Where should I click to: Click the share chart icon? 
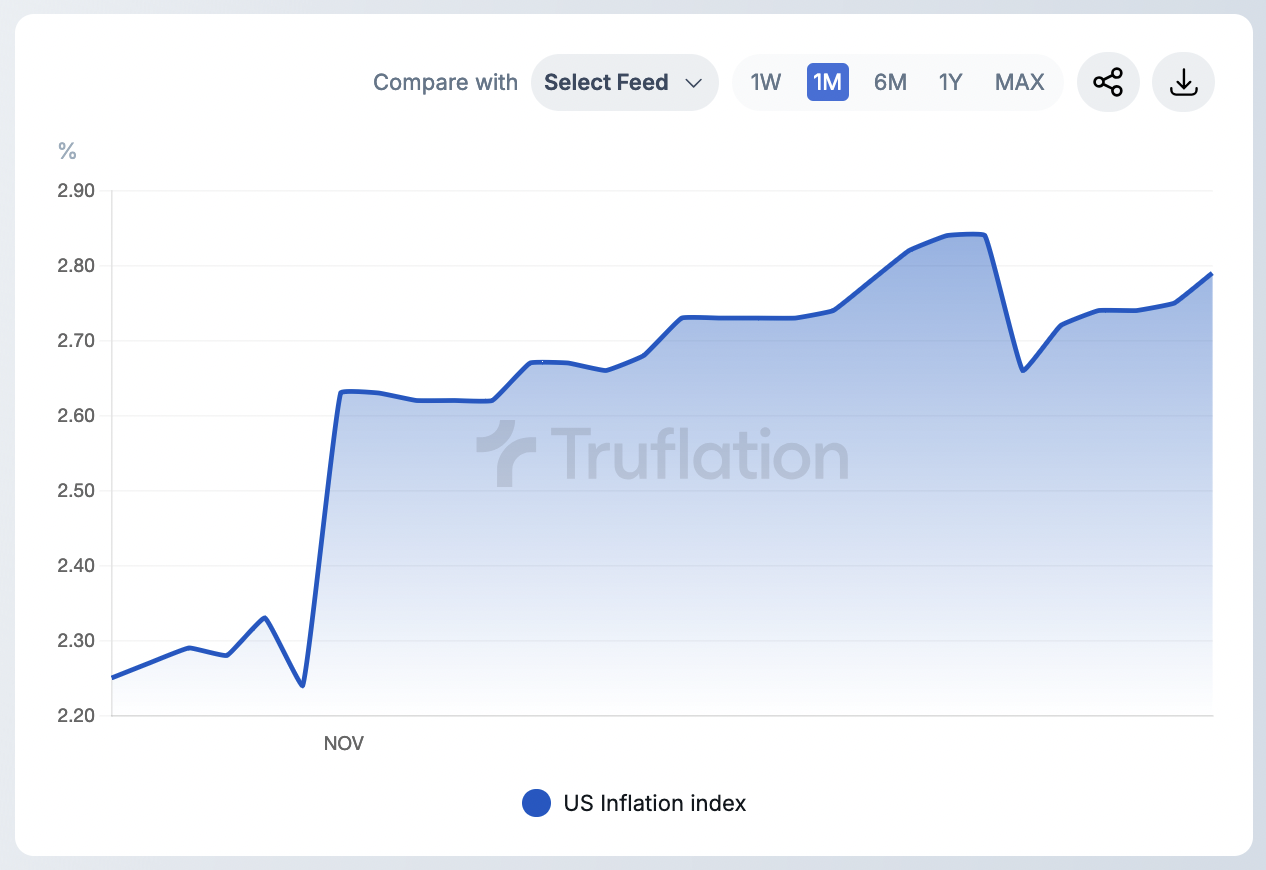(x=1108, y=82)
